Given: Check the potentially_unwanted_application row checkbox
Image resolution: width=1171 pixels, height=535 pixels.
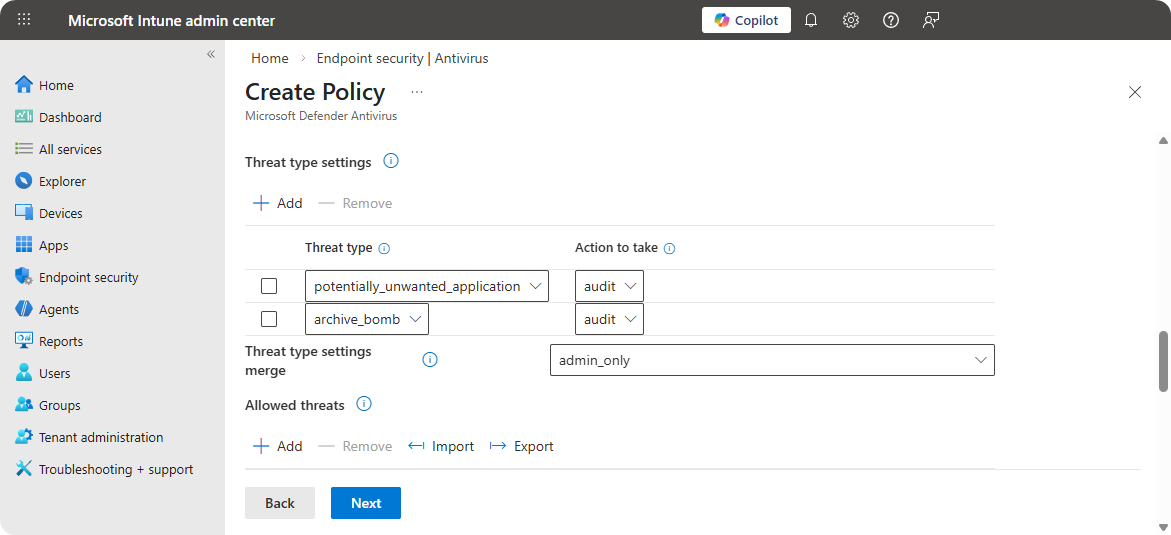Looking at the screenshot, I should click(269, 286).
